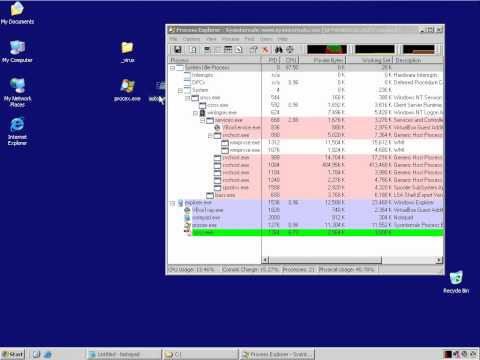
Task: Click the Commit Charge status bar entry
Action: 250,269
